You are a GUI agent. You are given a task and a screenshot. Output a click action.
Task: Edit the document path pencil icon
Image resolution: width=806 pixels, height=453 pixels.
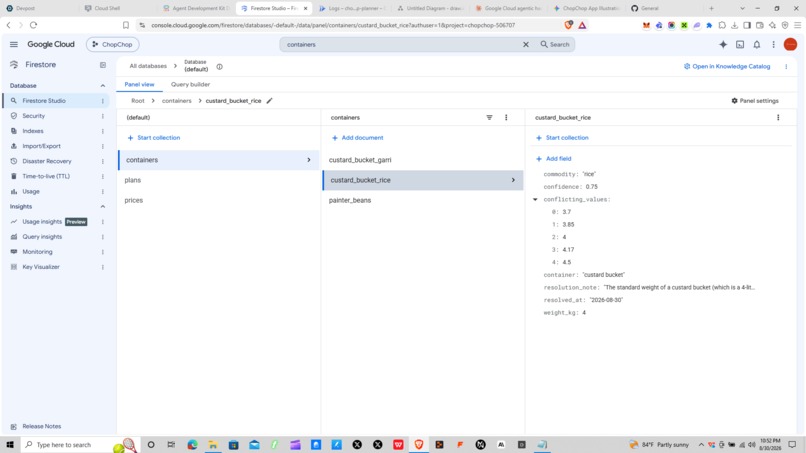(x=269, y=101)
